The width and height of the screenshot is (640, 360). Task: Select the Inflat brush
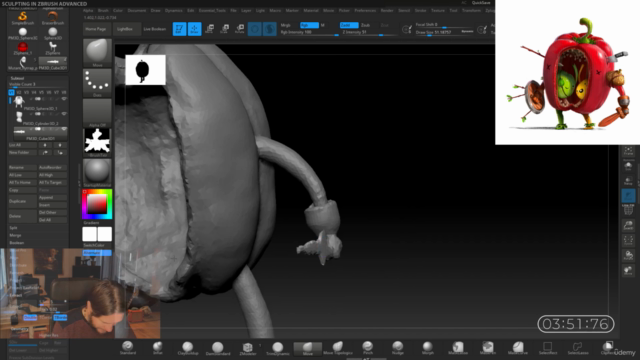click(158, 348)
